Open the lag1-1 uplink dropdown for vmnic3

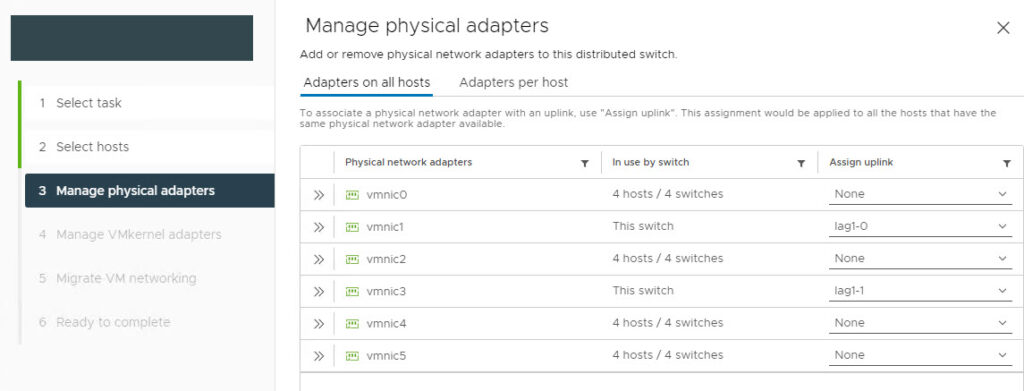pos(920,291)
